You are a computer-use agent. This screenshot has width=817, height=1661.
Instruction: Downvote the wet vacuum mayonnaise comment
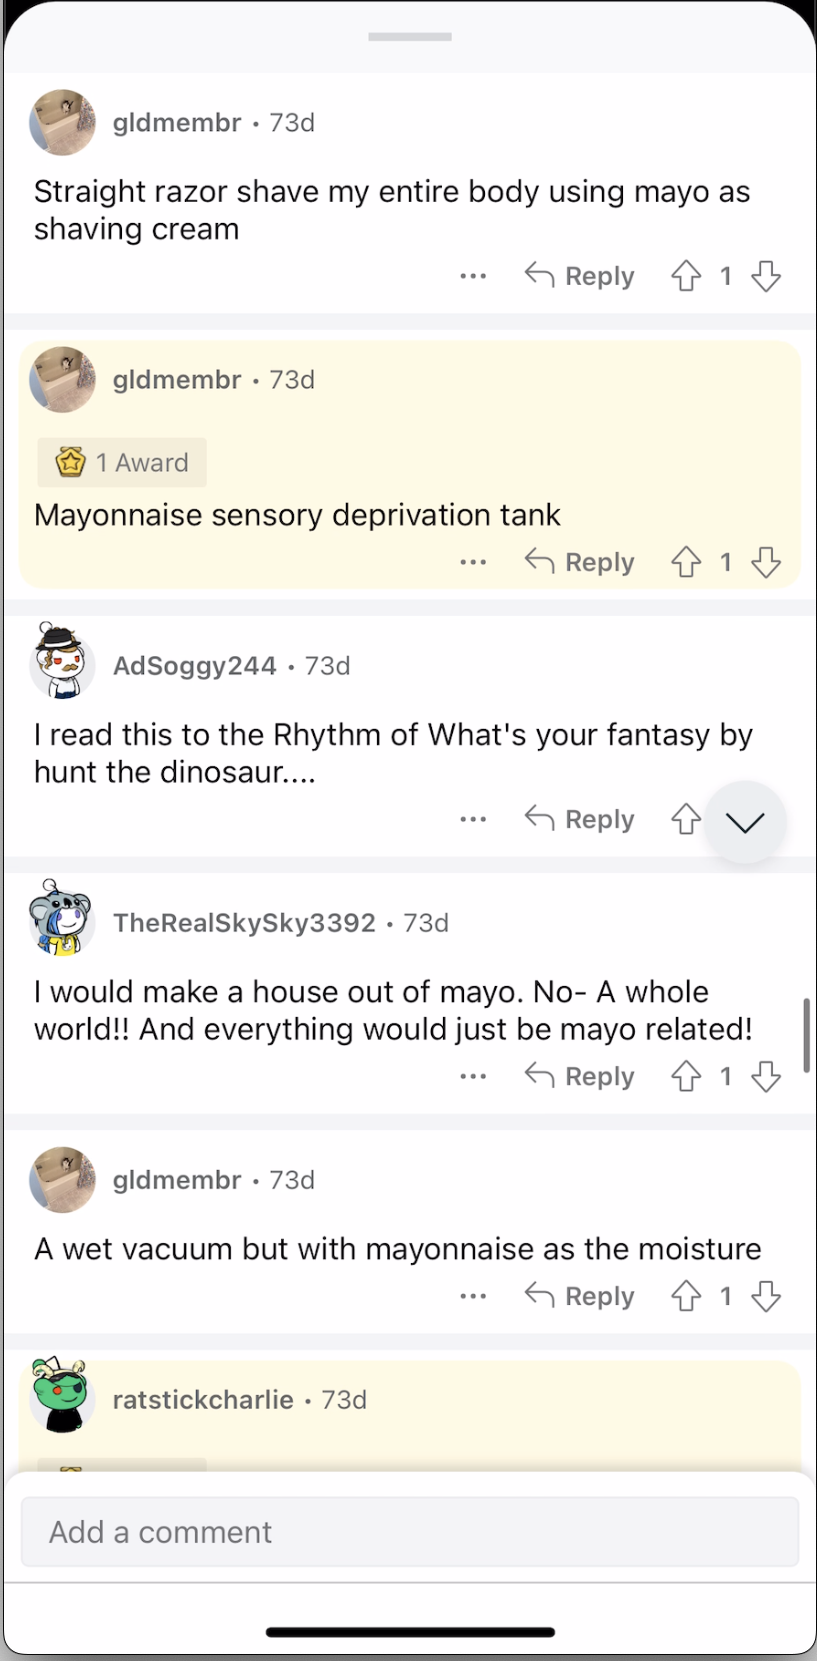(766, 1296)
